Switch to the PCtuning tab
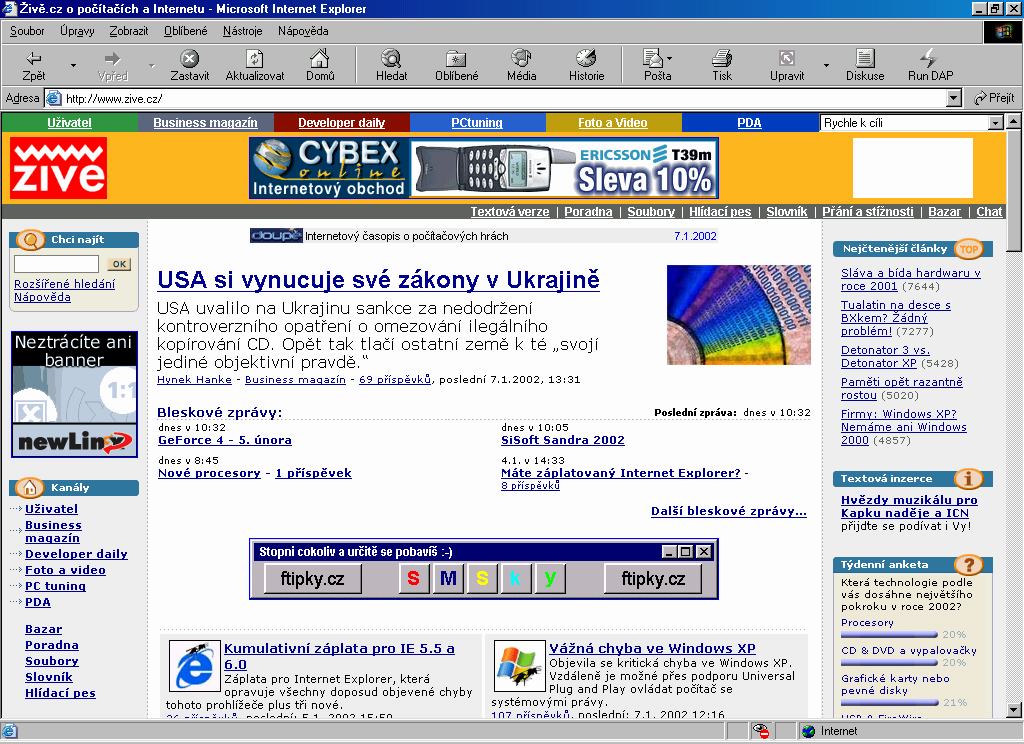This screenshot has height=744, width=1024. tap(477, 123)
